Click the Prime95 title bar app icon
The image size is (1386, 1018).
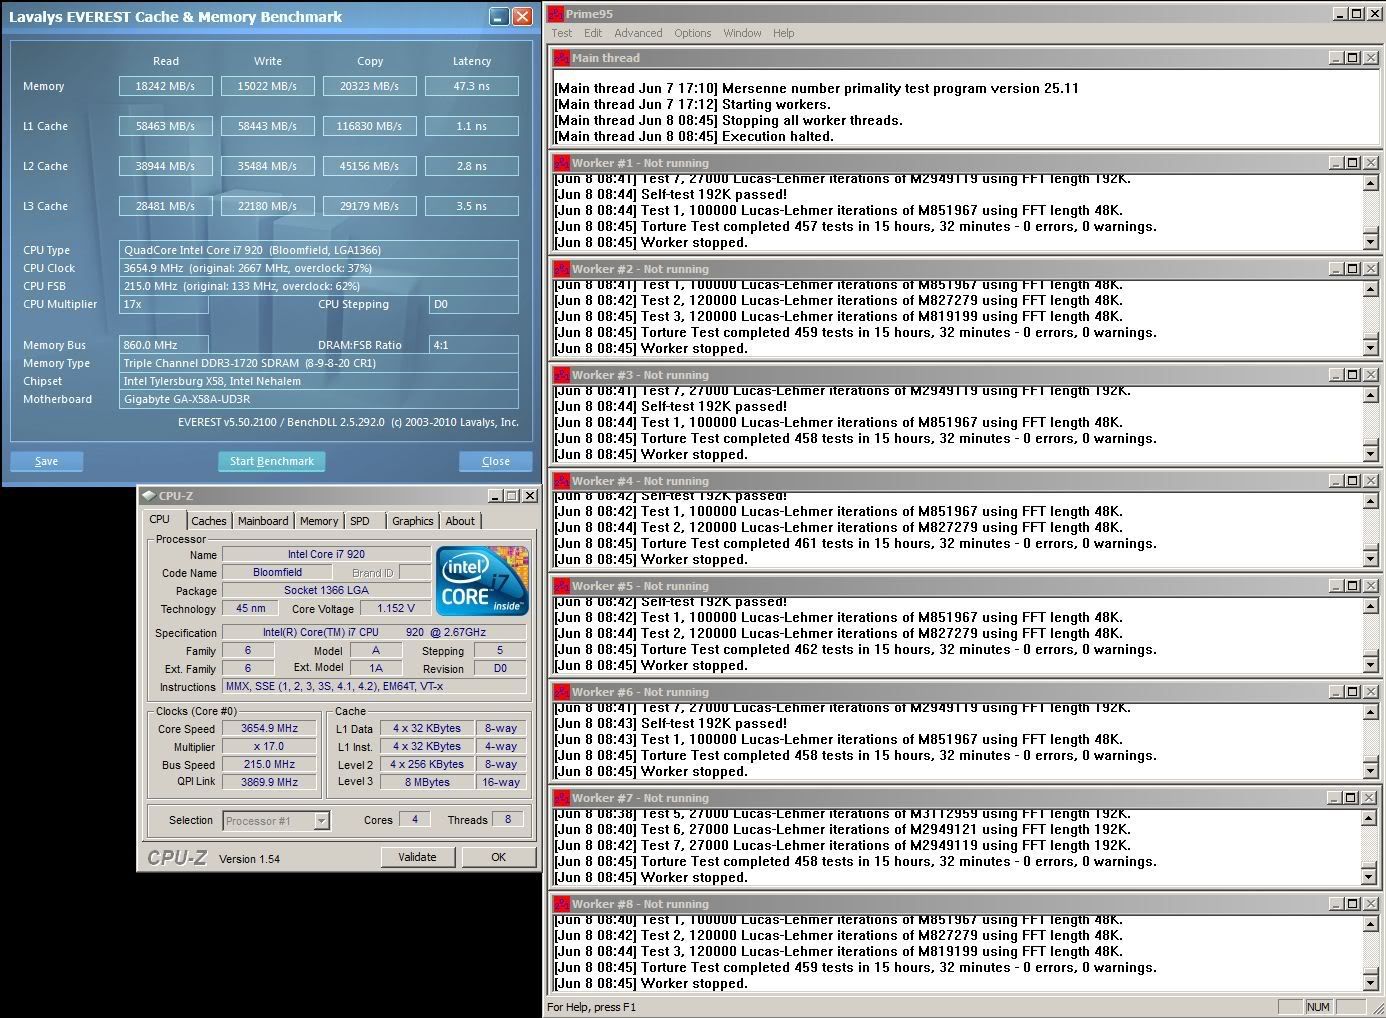pos(556,13)
